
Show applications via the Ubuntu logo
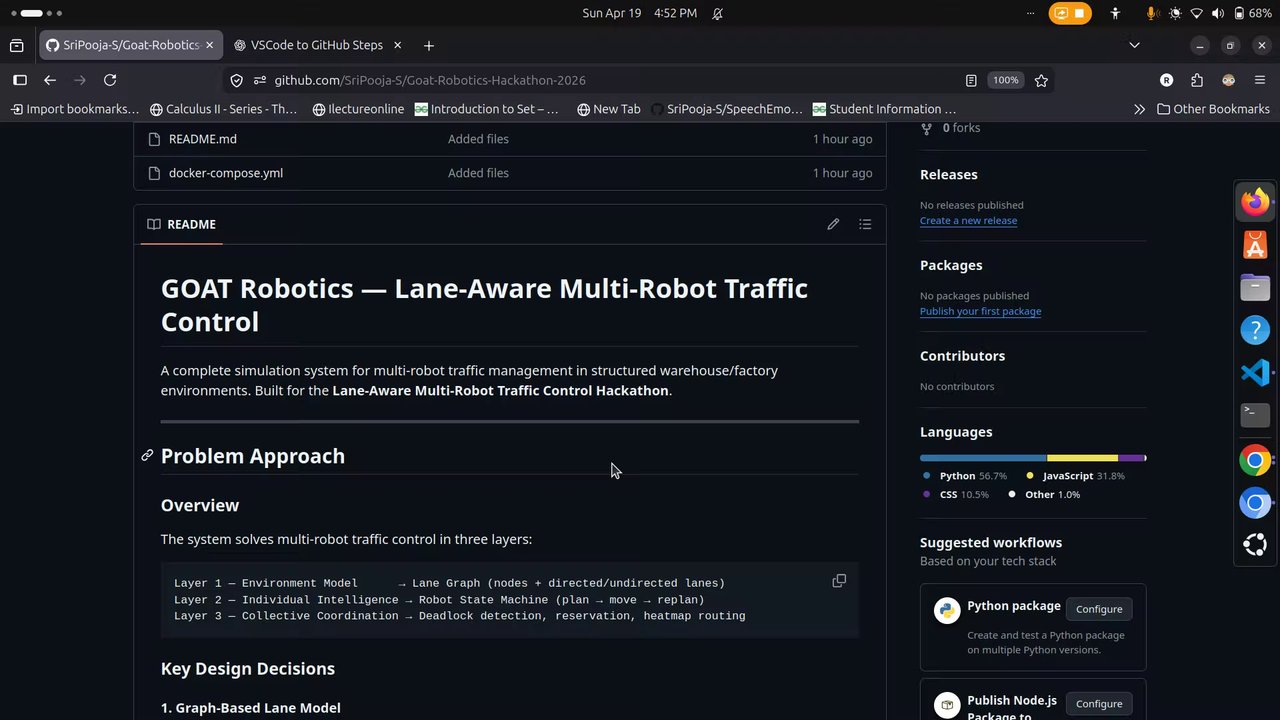point(1255,545)
